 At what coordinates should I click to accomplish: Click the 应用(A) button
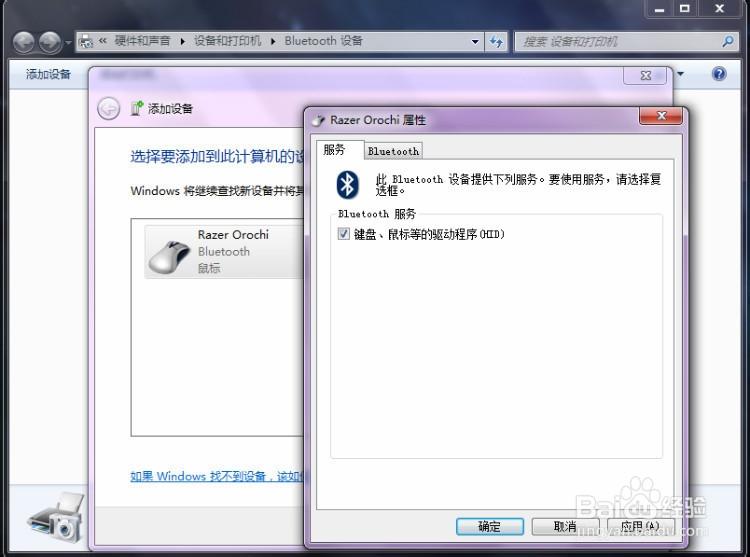(640, 526)
